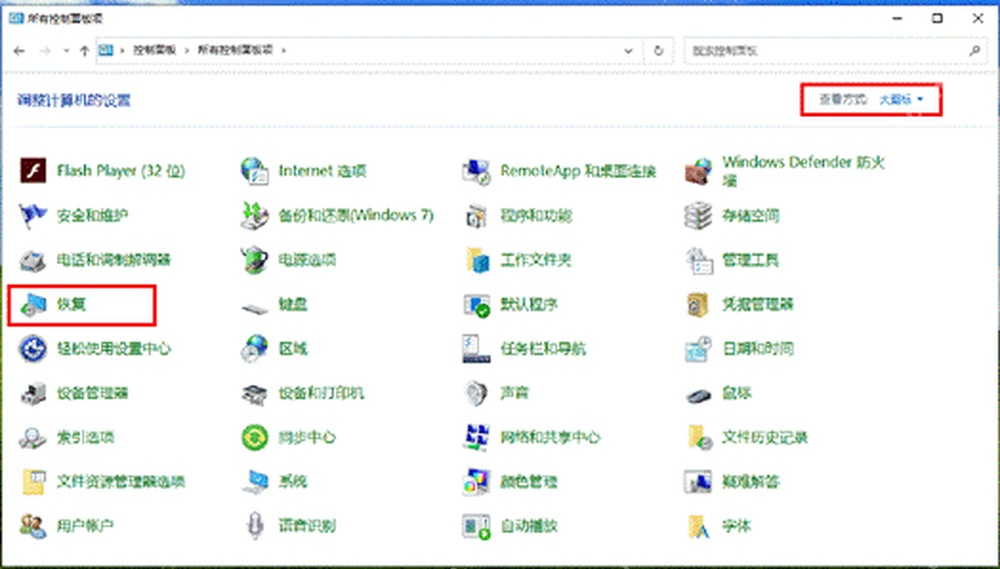The width and height of the screenshot is (1000, 569).
Task: Open the 系统 link
Action: [293, 481]
